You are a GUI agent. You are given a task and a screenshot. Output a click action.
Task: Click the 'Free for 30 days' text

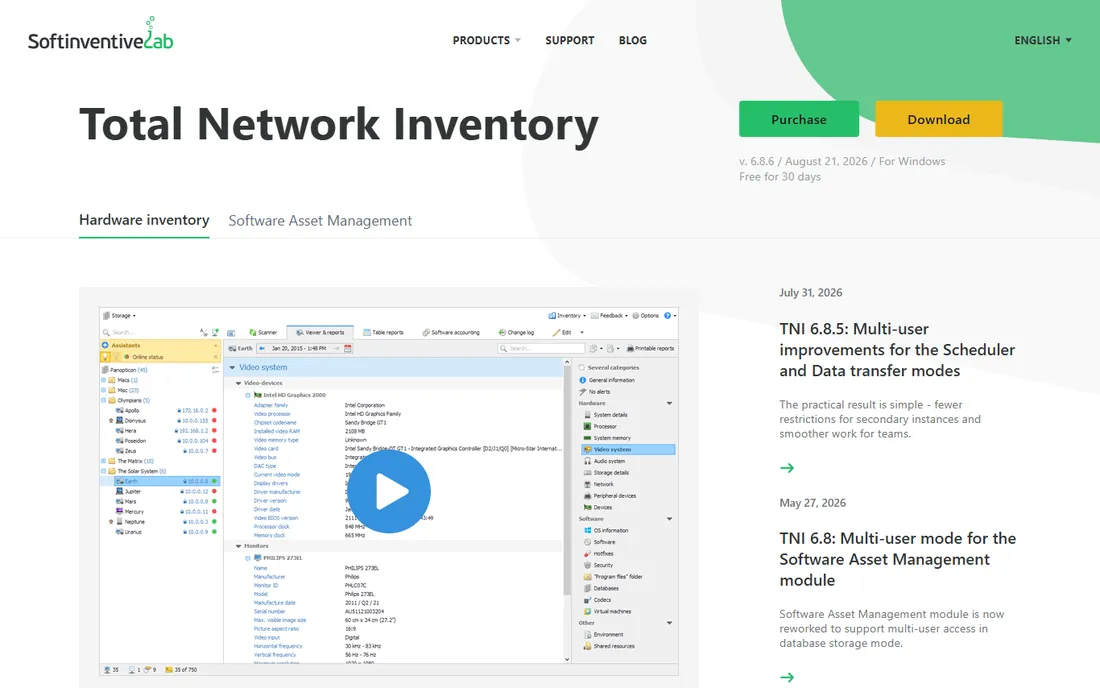pos(779,177)
